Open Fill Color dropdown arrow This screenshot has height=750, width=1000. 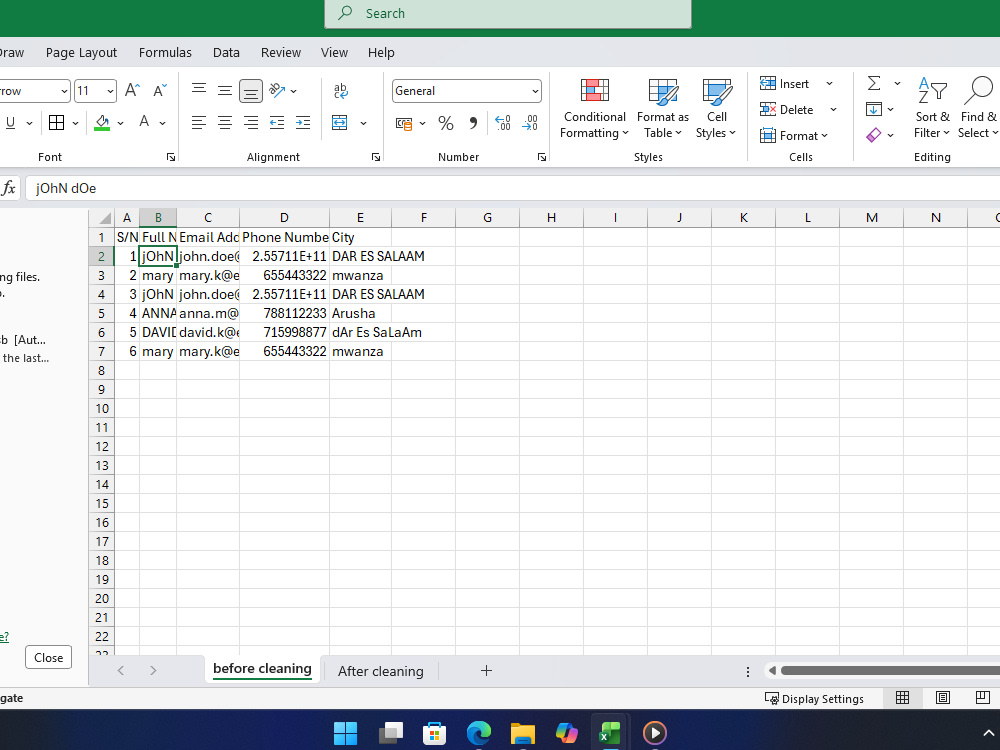[121, 123]
